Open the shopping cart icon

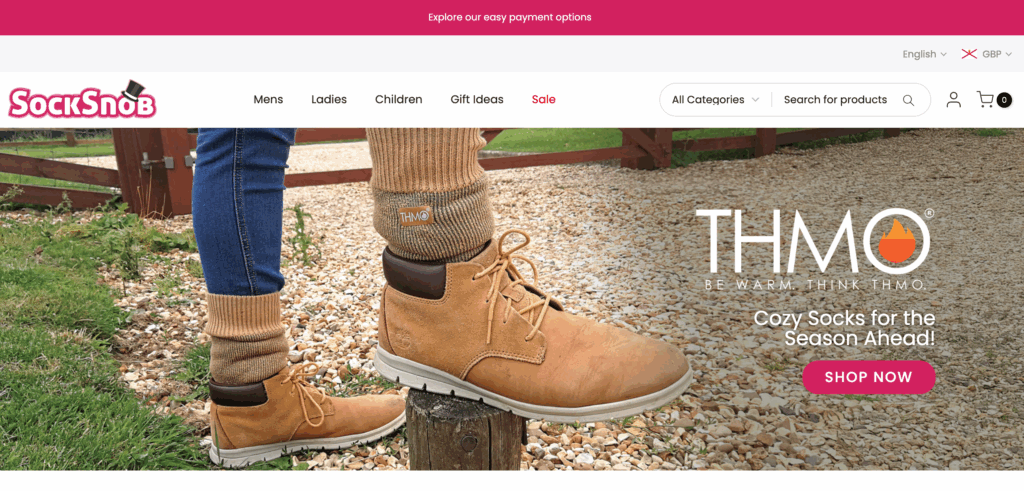(x=985, y=99)
